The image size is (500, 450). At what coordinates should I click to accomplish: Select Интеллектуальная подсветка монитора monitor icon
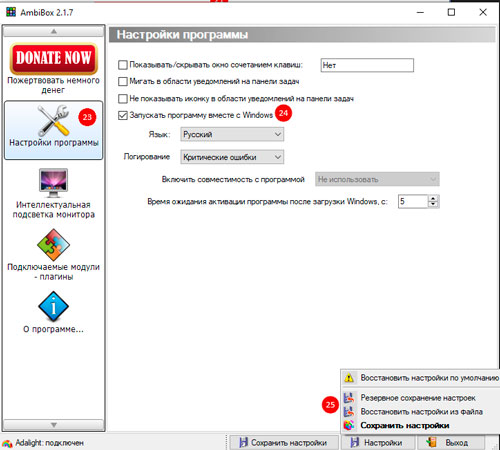coord(53,183)
